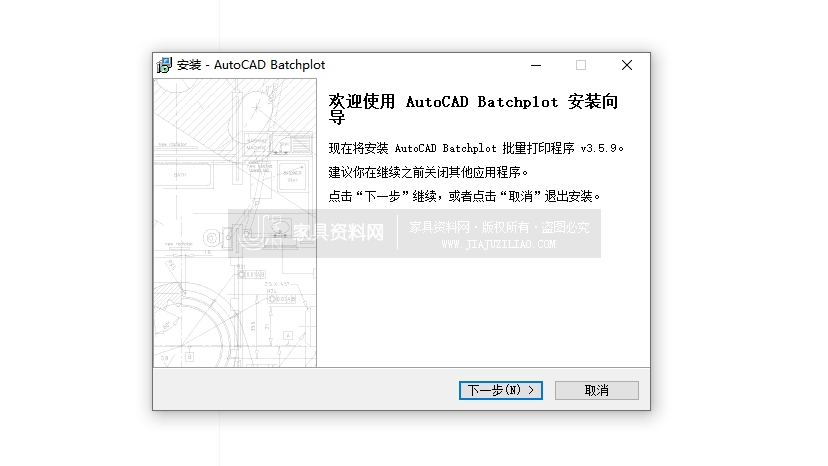Click the installer icon in the title bar
The width and height of the screenshot is (828, 466).
(164, 65)
